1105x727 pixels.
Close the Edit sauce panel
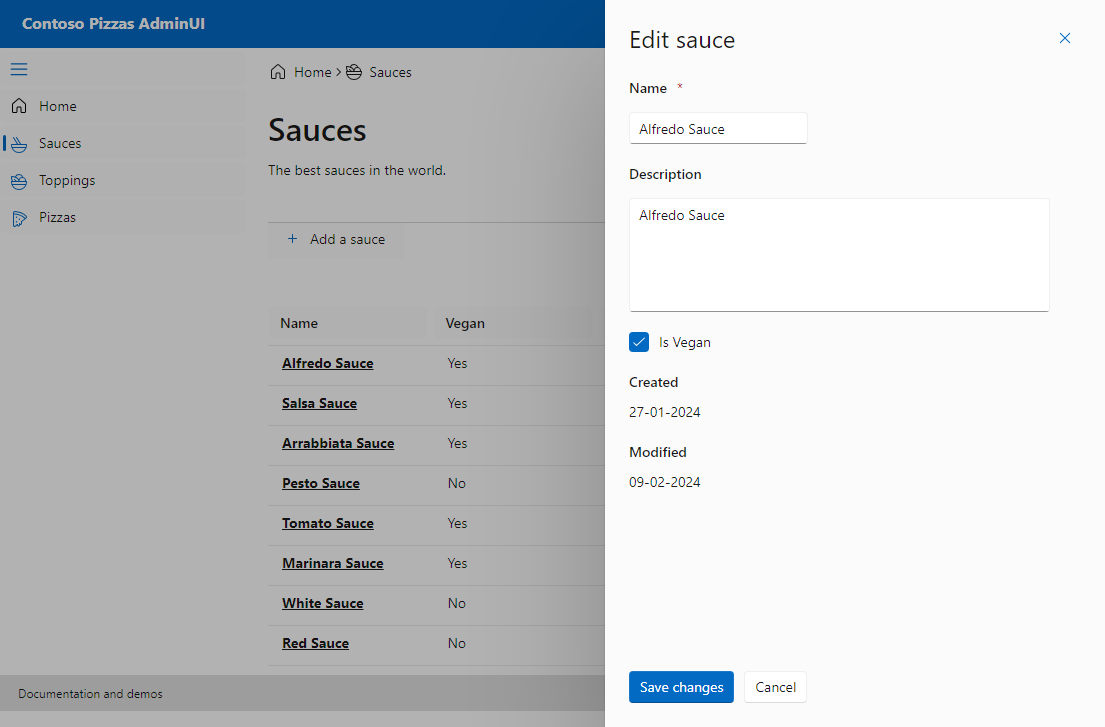coord(1065,38)
